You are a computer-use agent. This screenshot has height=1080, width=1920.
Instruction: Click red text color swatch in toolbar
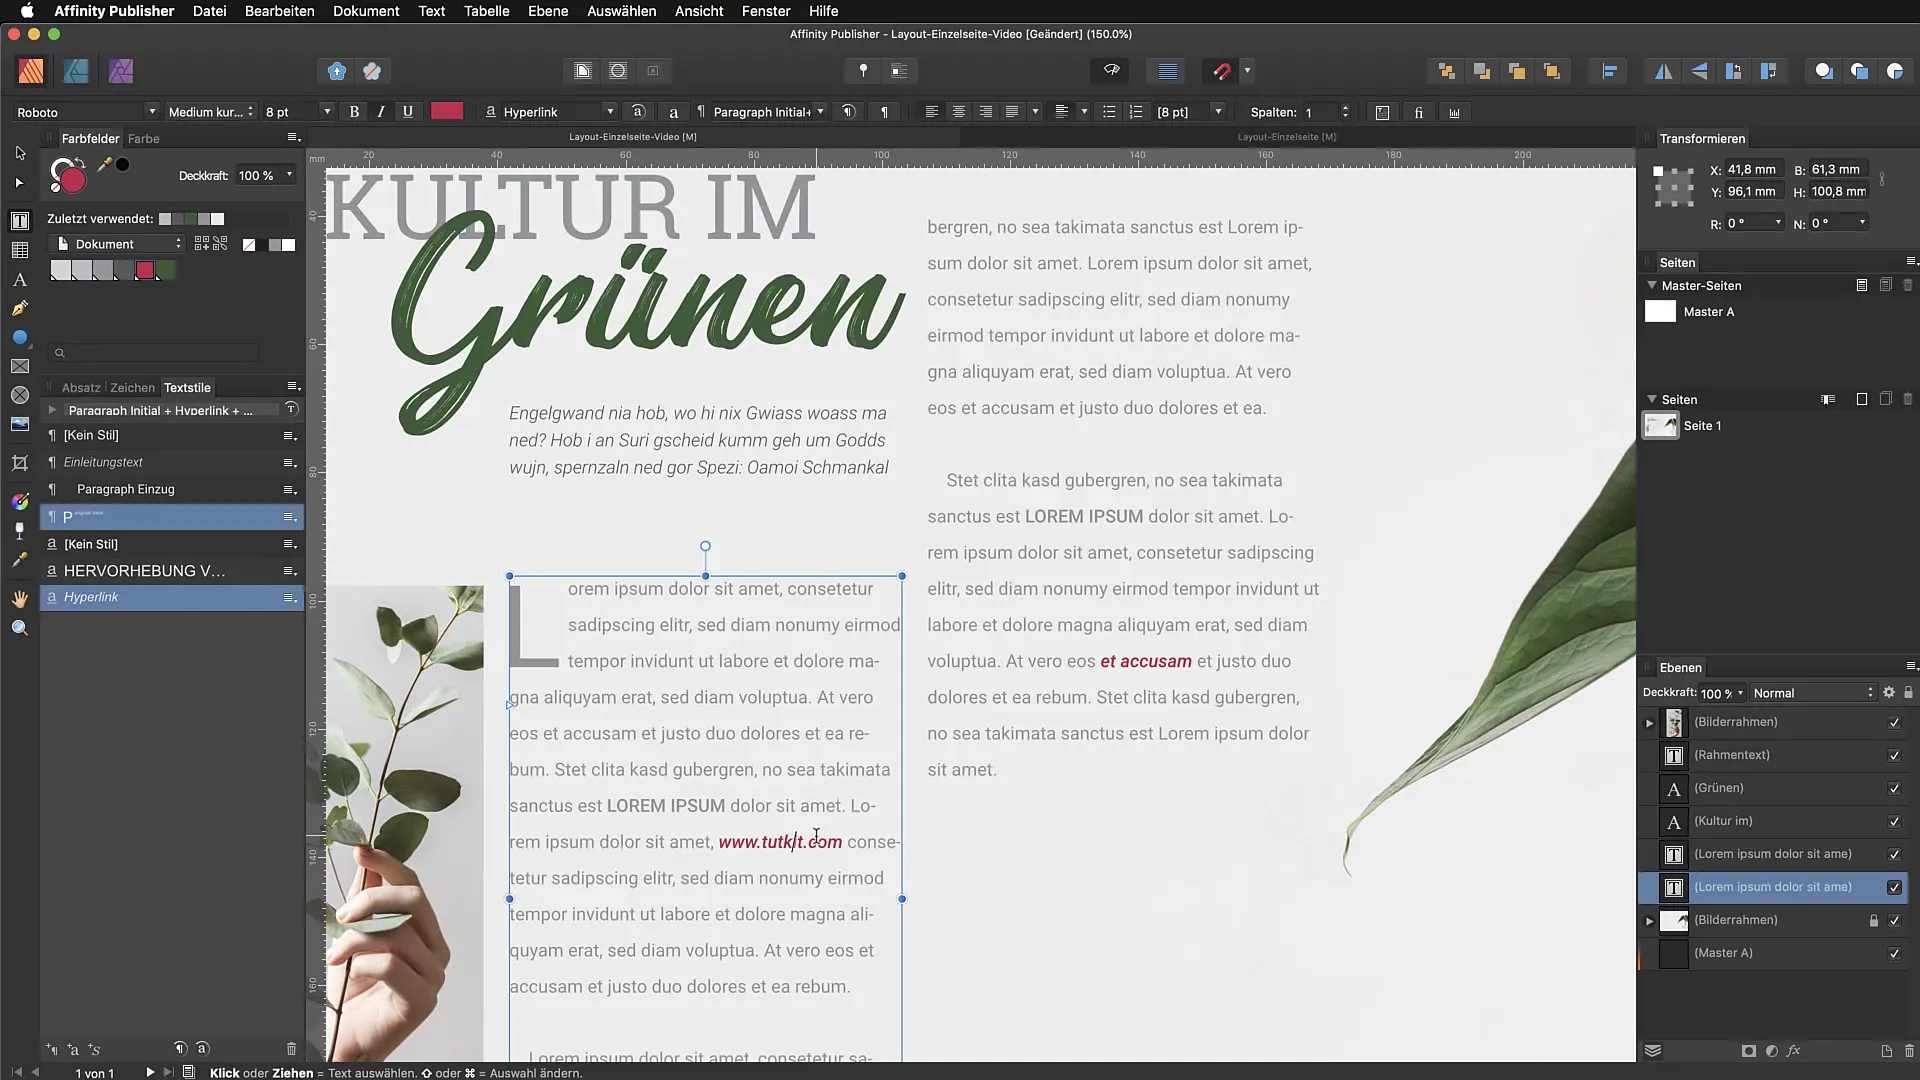447,111
